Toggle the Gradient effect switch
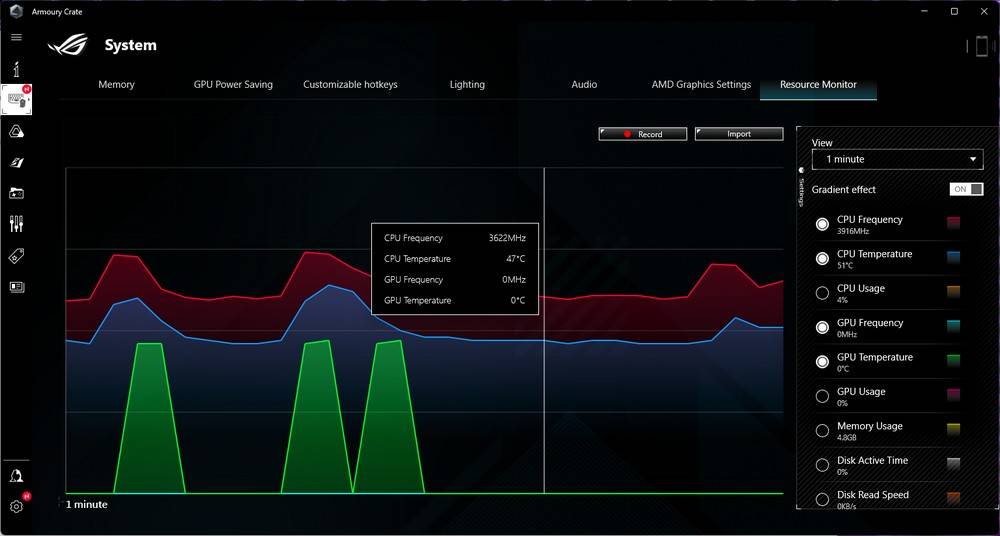 coord(966,190)
